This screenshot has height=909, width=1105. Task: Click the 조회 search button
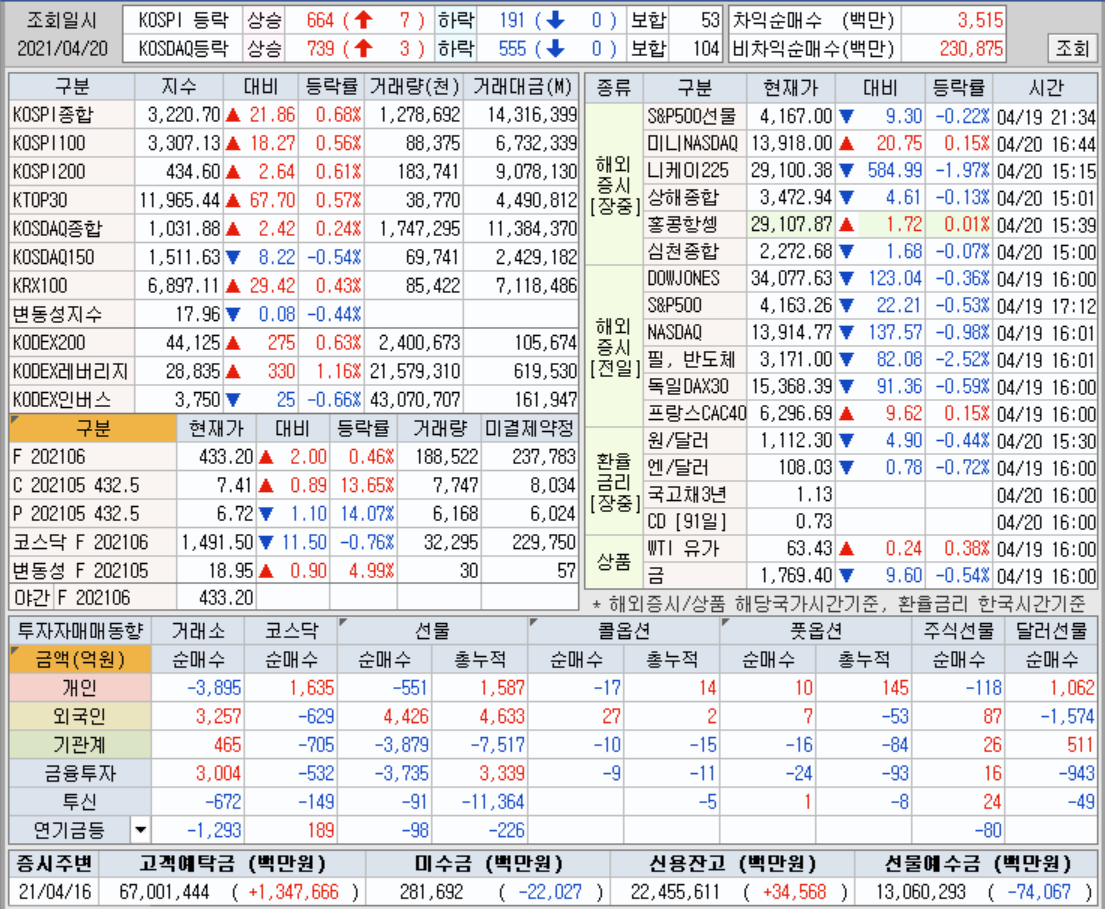coord(1072,48)
